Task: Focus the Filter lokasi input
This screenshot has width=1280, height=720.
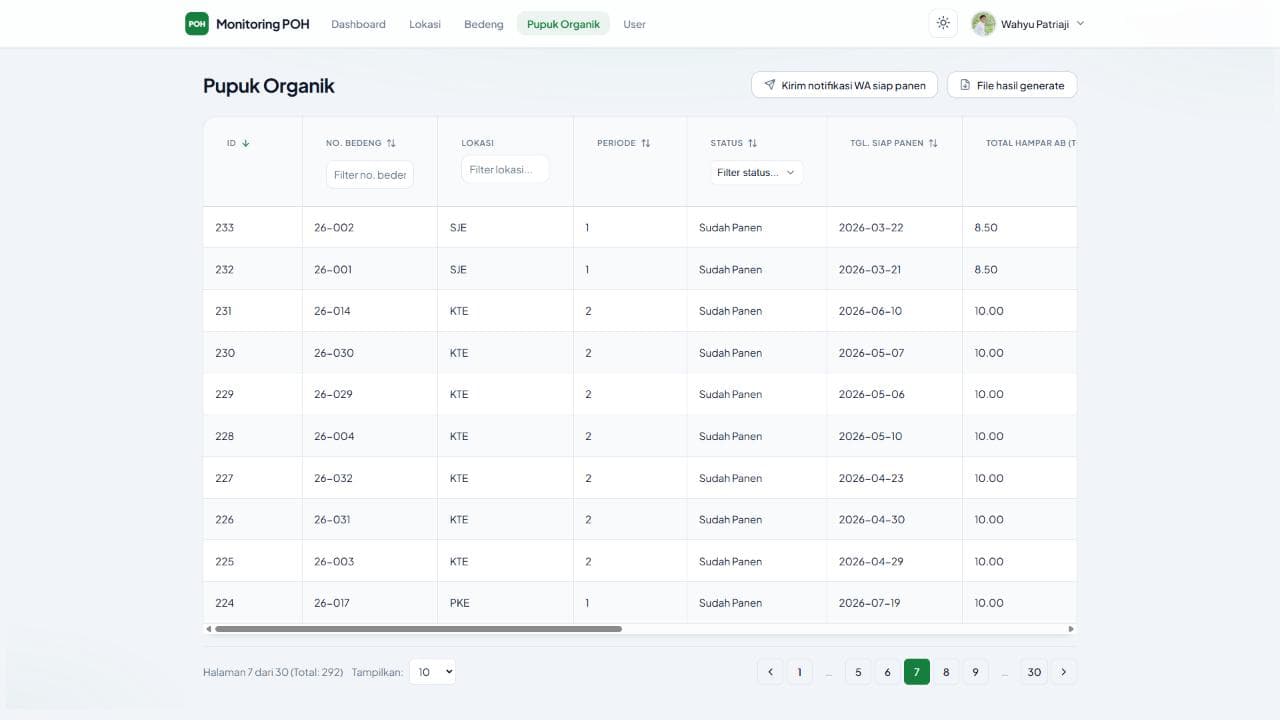Action: tap(505, 169)
